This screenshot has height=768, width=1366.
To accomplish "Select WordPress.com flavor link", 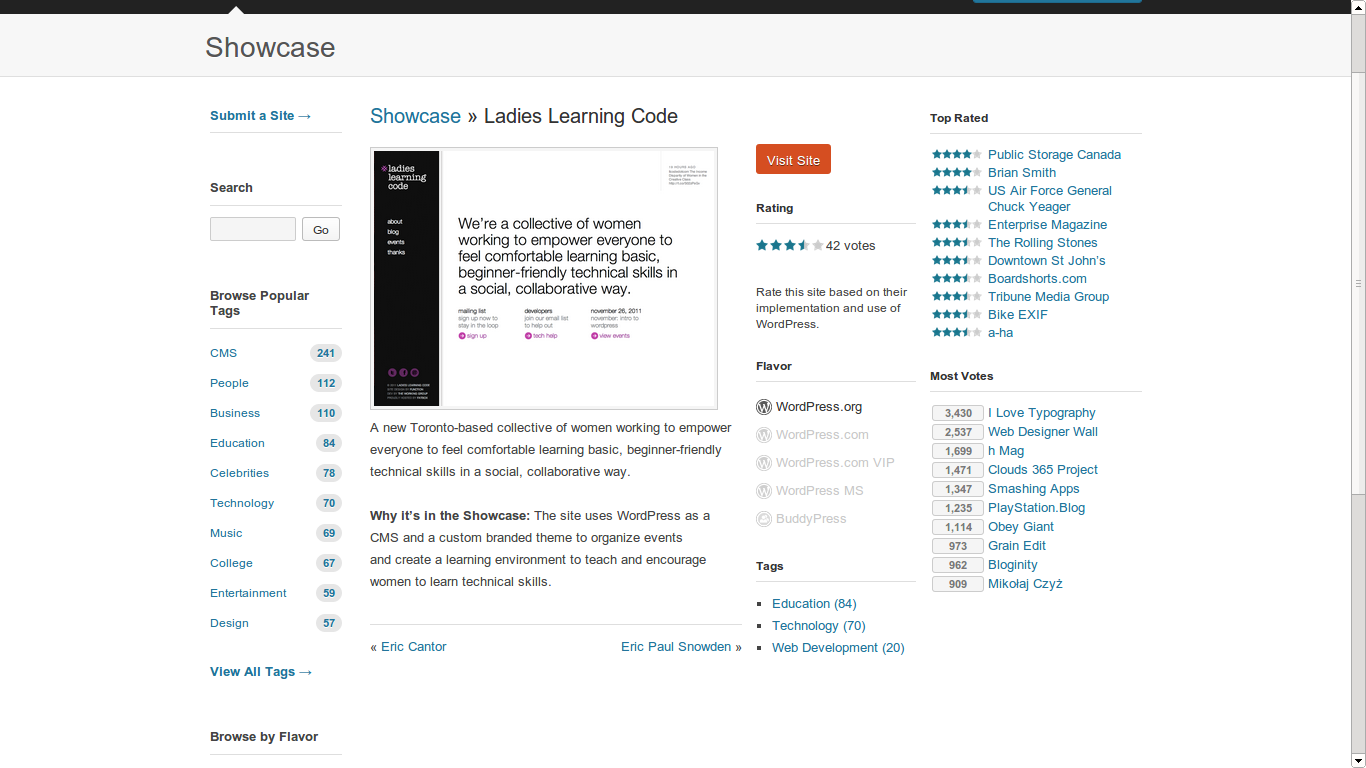I will coord(822,435).
